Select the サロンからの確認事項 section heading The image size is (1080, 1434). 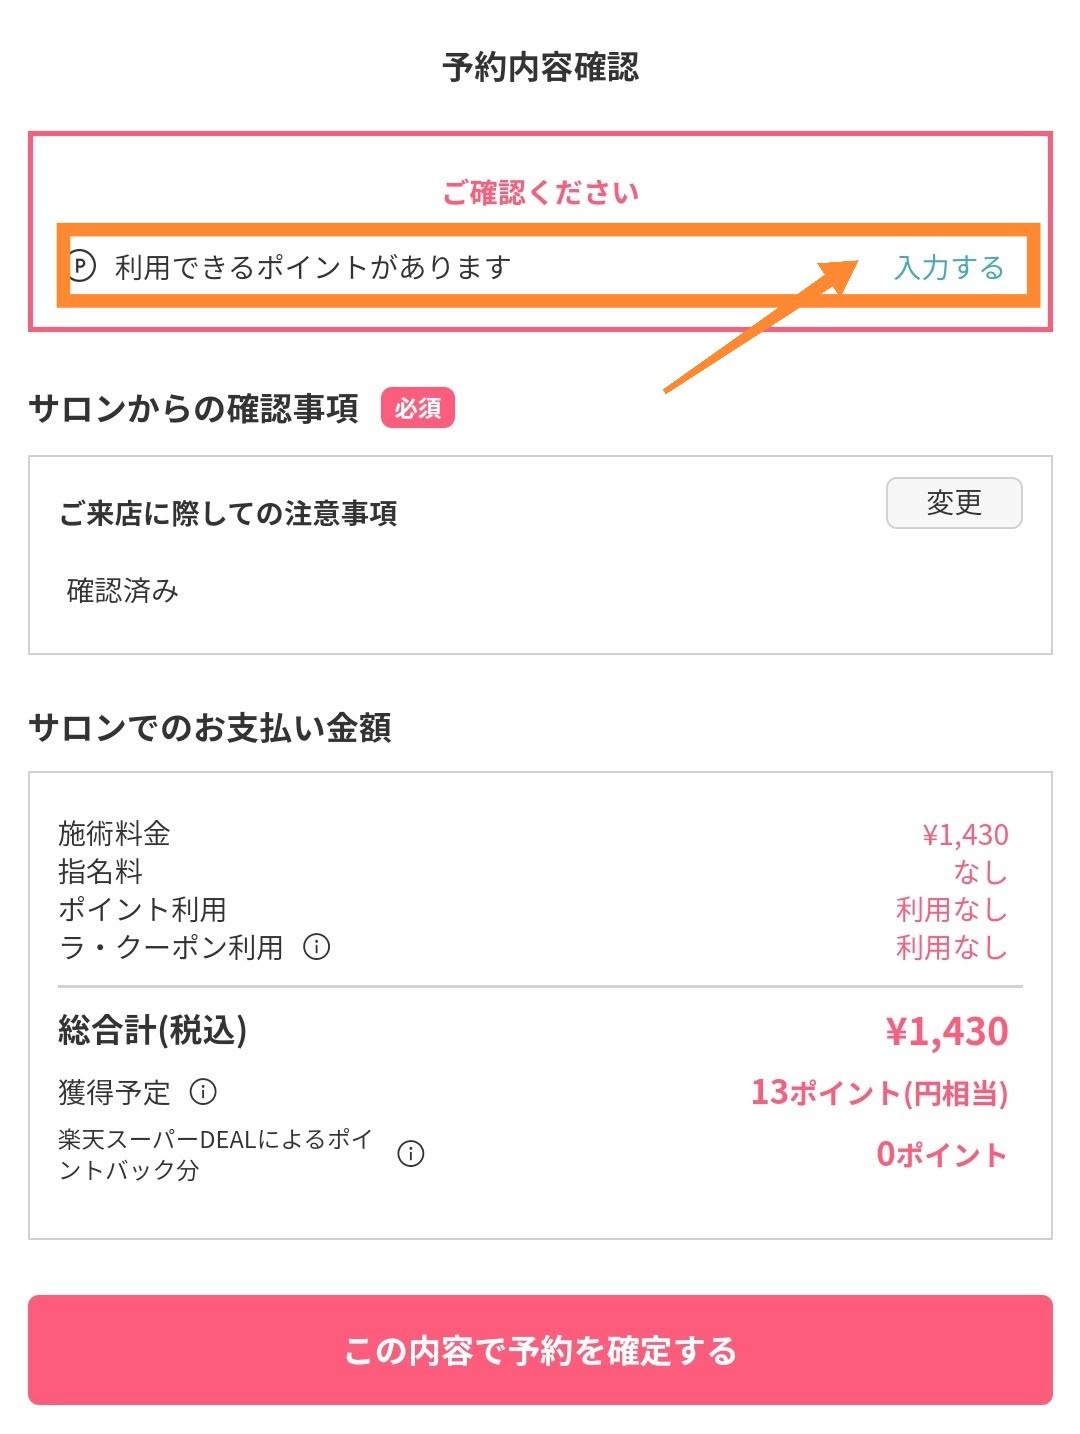pyautogui.click(x=193, y=408)
